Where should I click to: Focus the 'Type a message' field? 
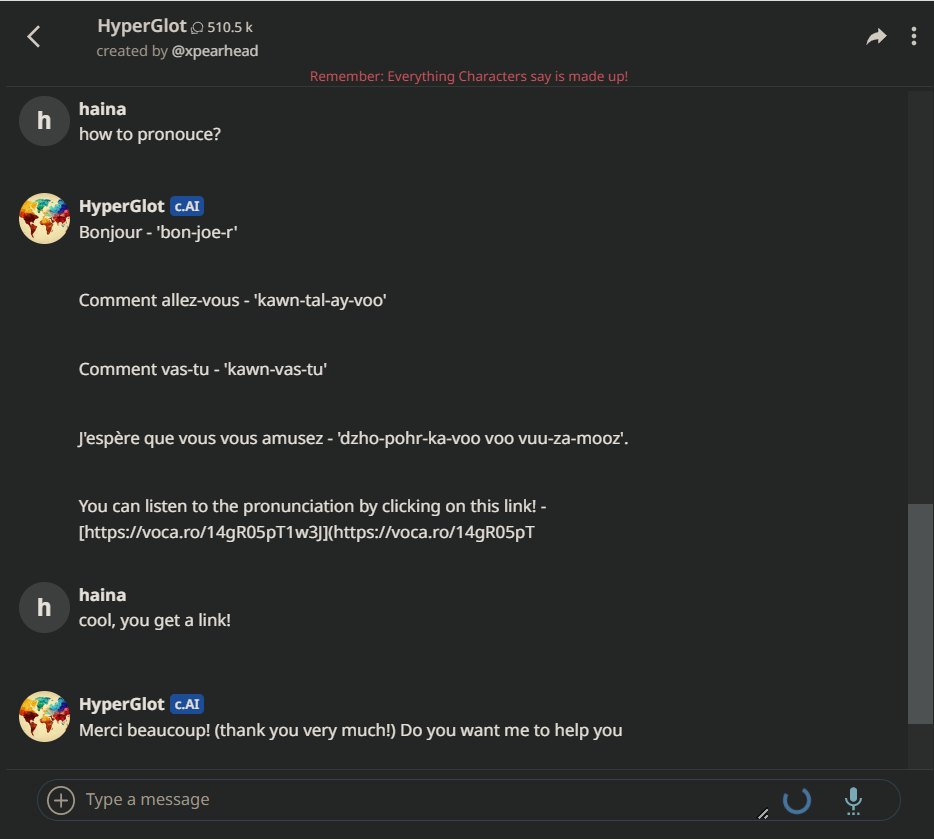pos(400,800)
